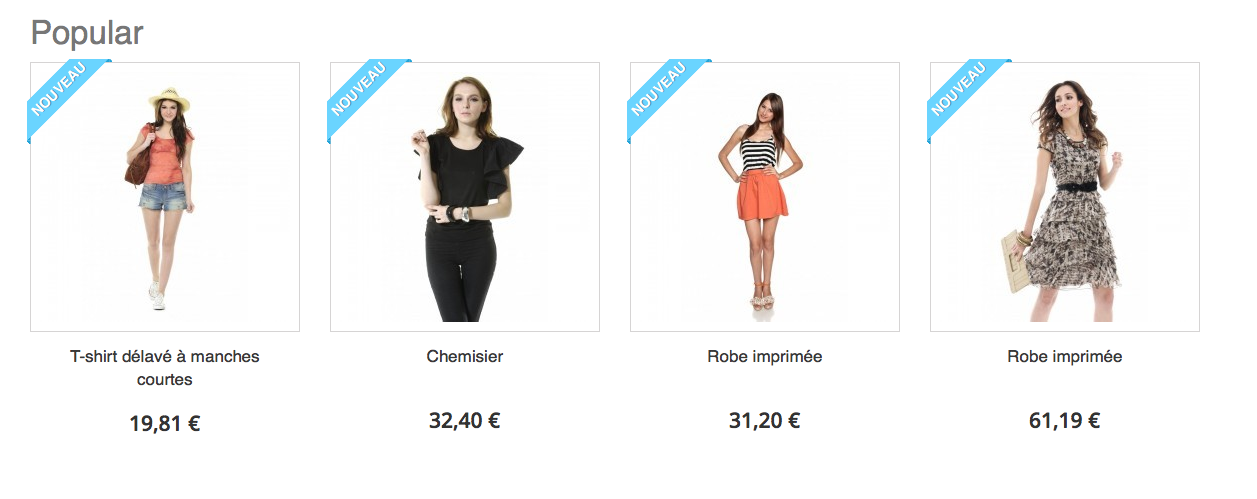Open the Chemisier product title link
This screenshot has height=499, width=1257.
[465, 357]
